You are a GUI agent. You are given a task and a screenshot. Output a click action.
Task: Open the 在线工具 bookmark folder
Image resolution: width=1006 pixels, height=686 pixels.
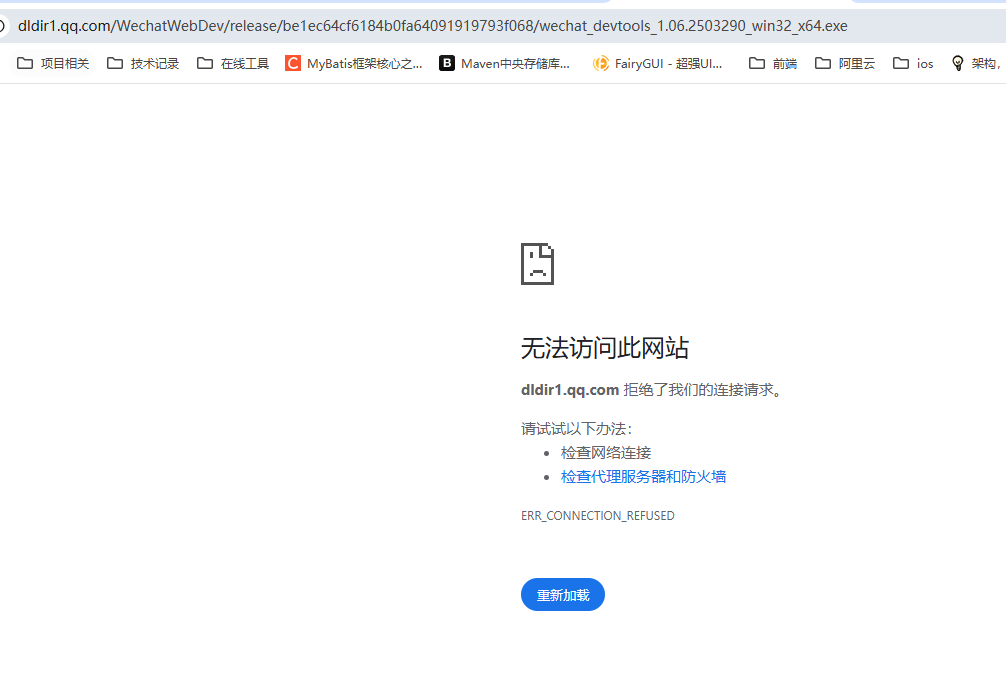(x=233, y=63)
